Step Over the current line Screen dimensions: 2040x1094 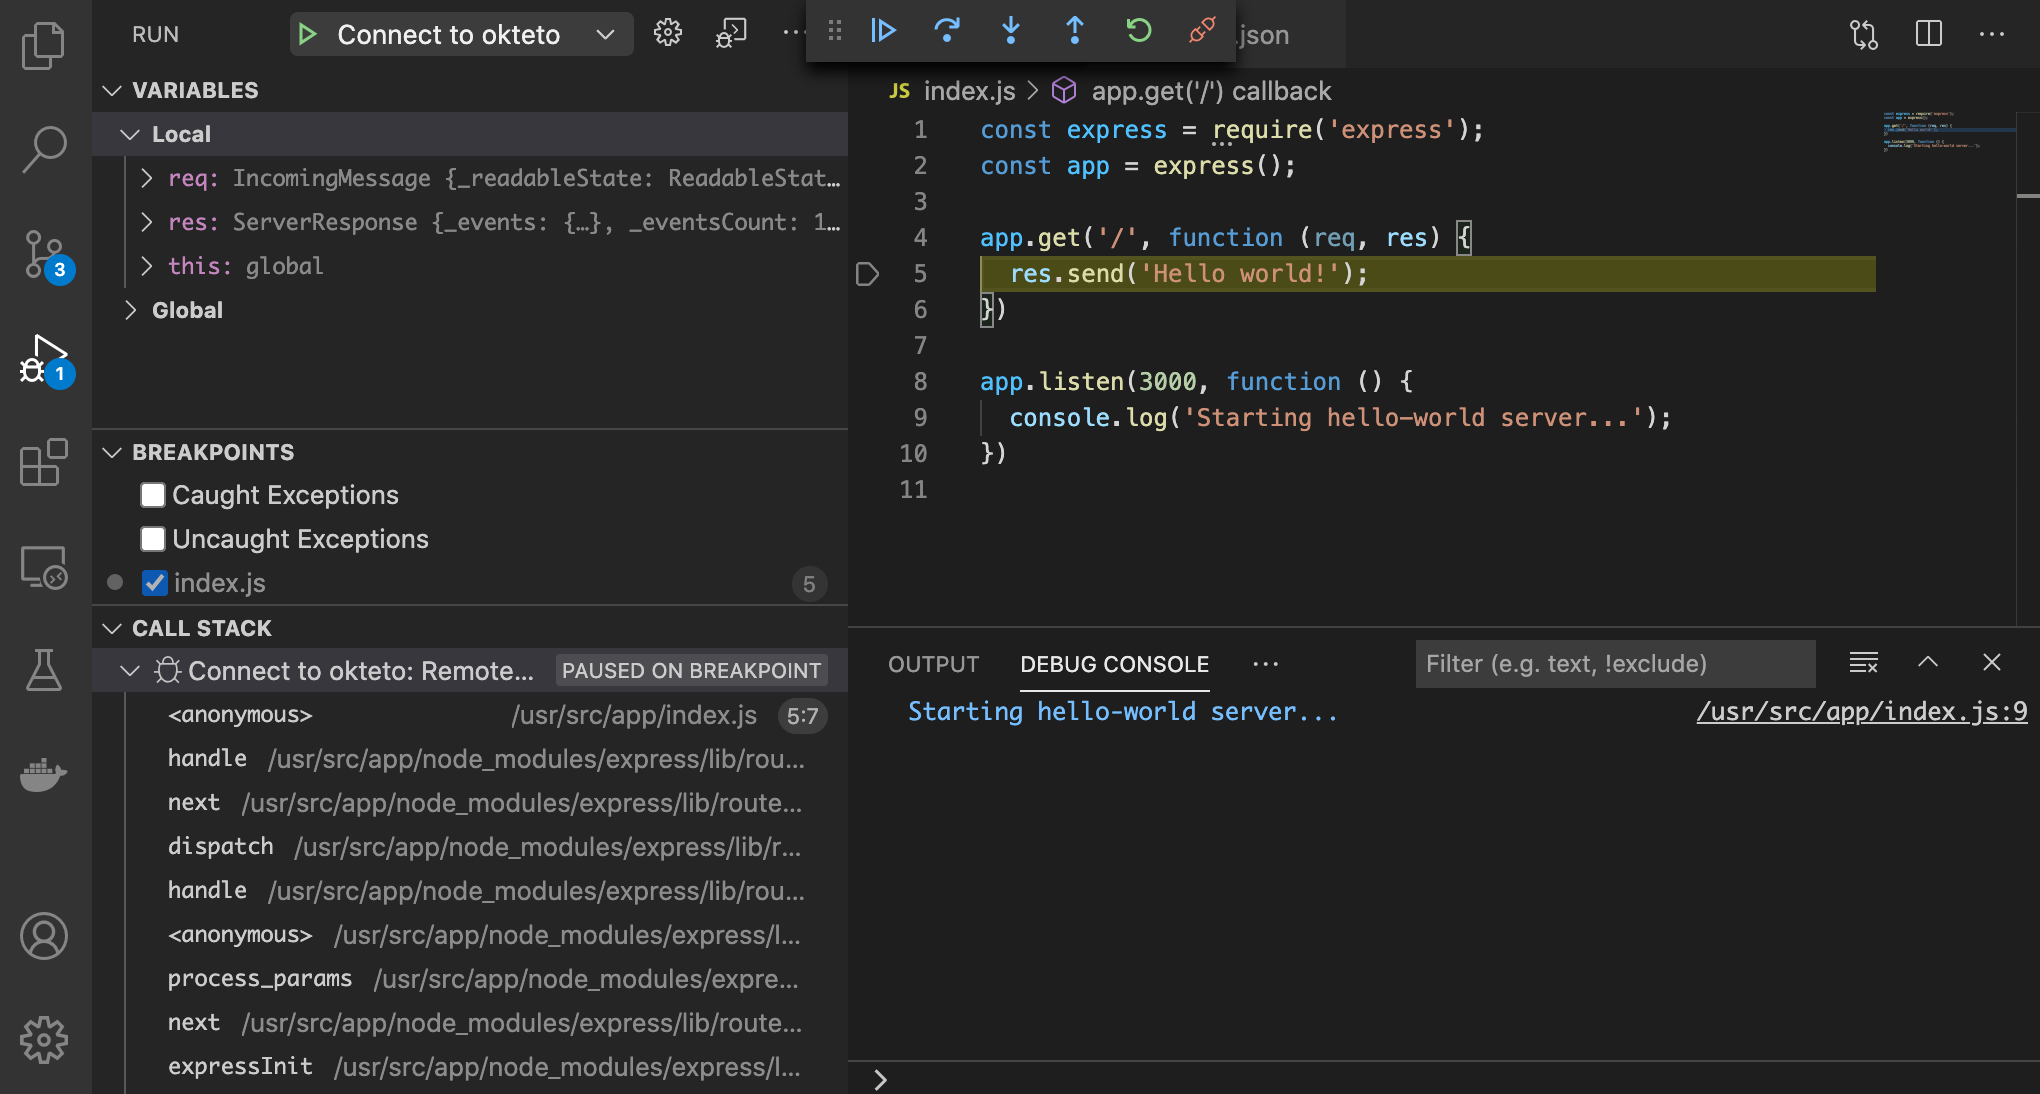(947, 31)
